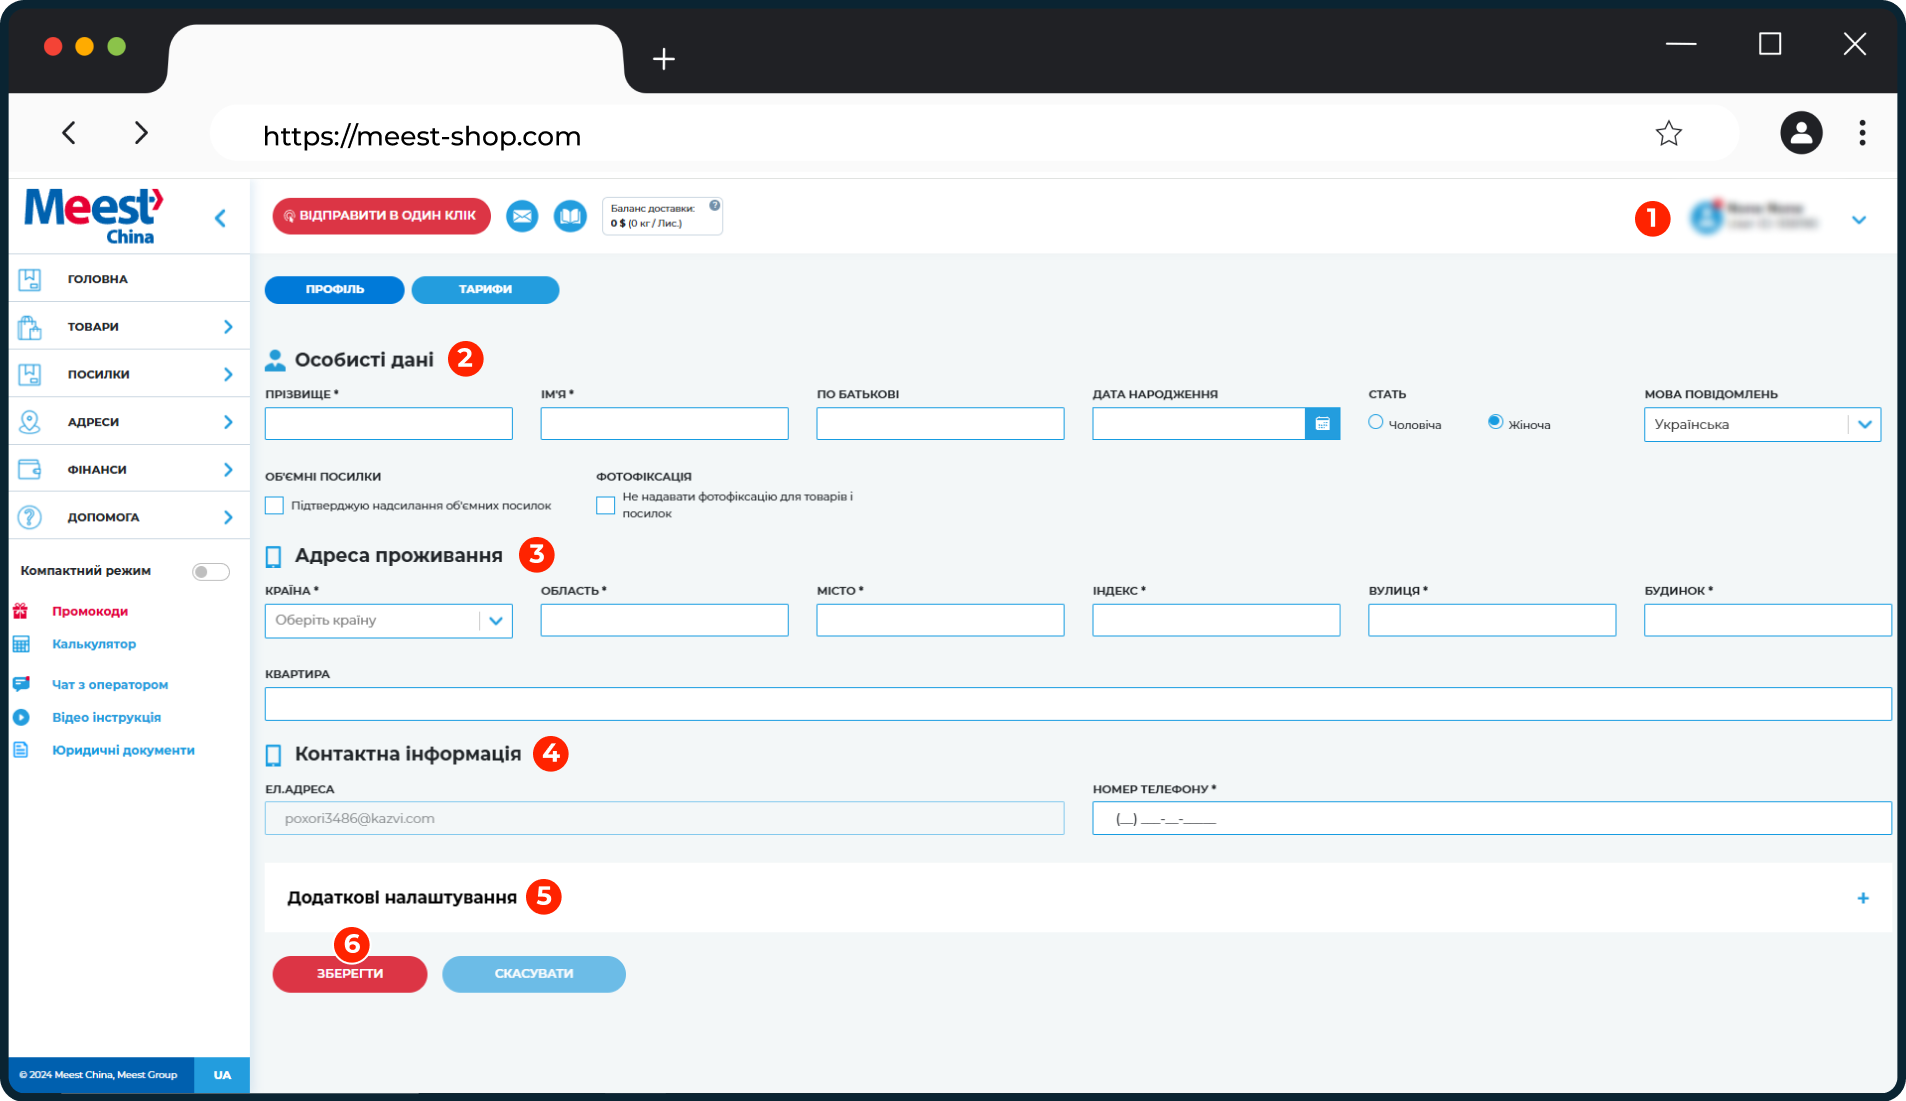Viewport: 1906px width, 1101px height.
Task: Open the envelope messages icon
Action: (x=522, y=216)
